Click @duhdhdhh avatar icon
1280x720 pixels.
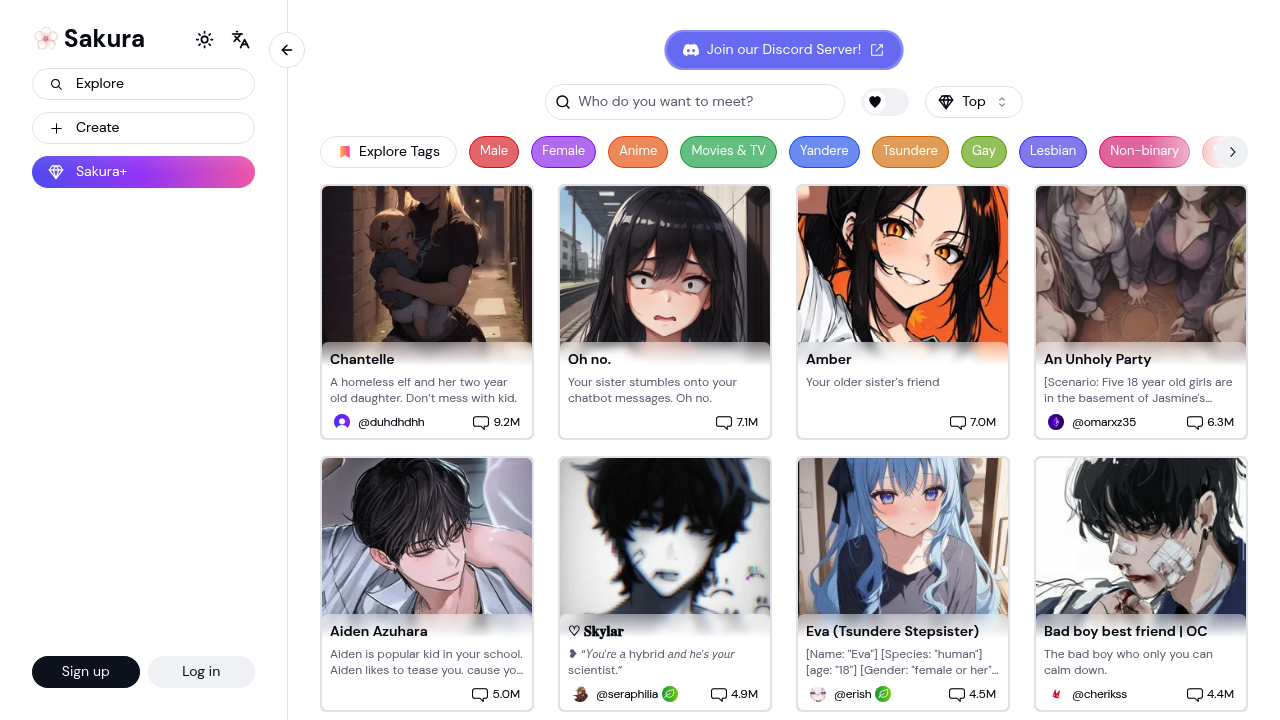pos(342,422)
